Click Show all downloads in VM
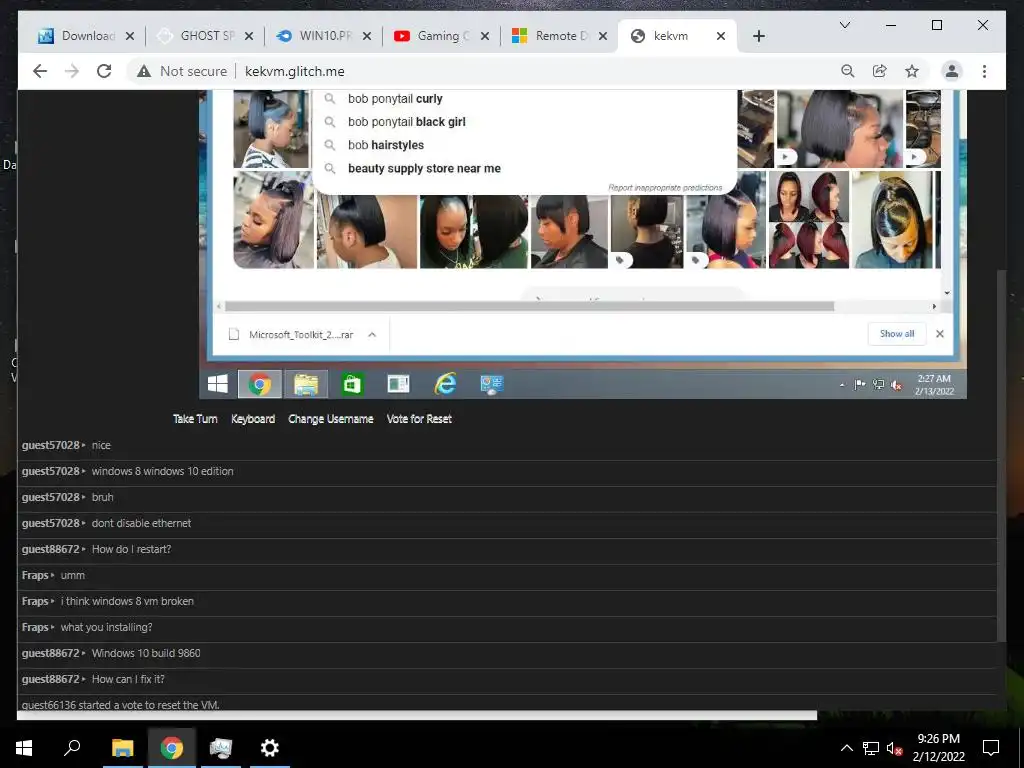 (x=897, y=334)
